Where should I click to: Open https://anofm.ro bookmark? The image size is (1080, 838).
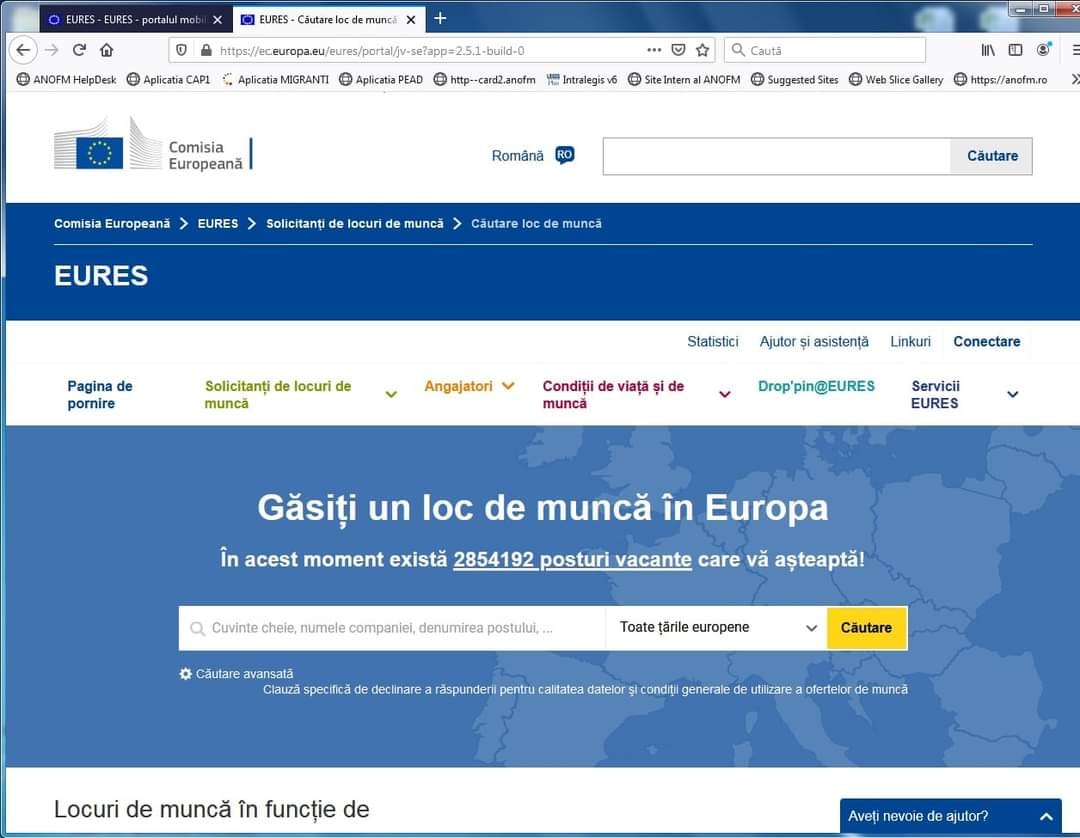1000,79
